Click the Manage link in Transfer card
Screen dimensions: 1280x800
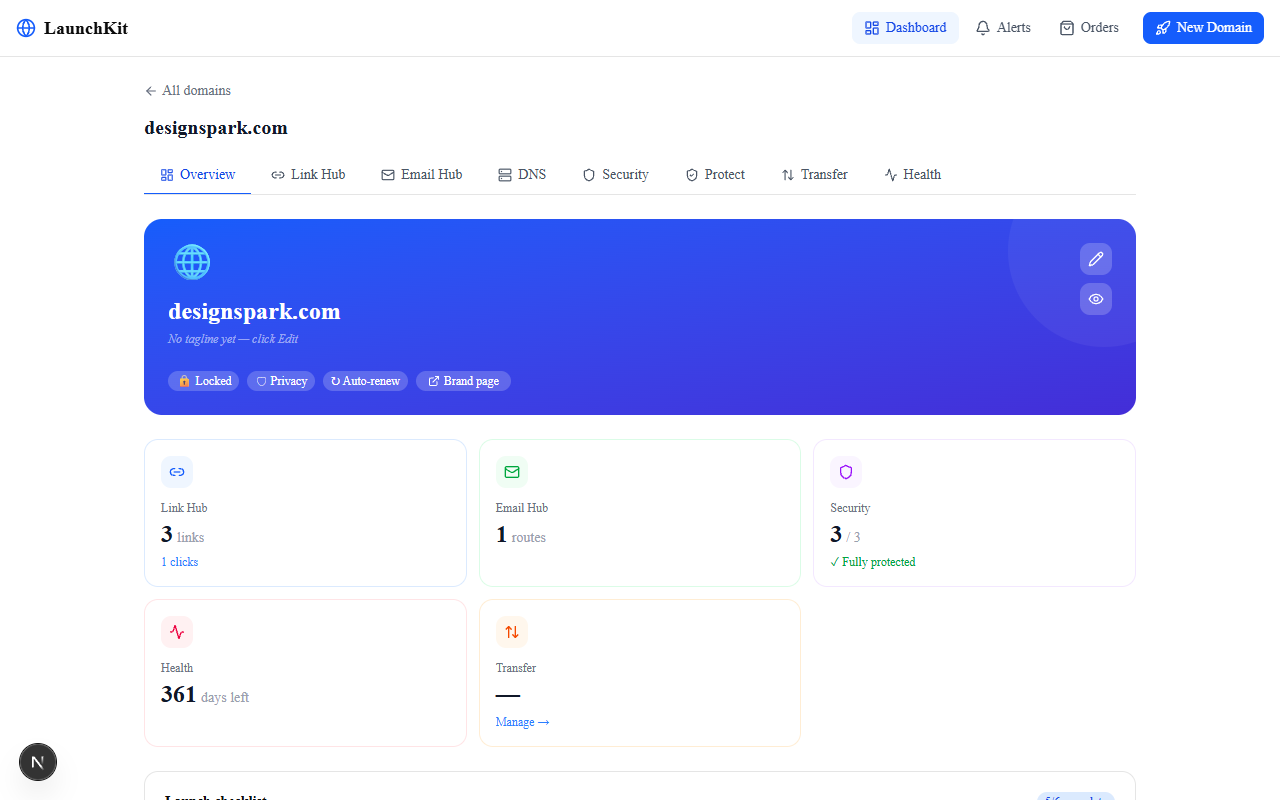pos(523,722)
